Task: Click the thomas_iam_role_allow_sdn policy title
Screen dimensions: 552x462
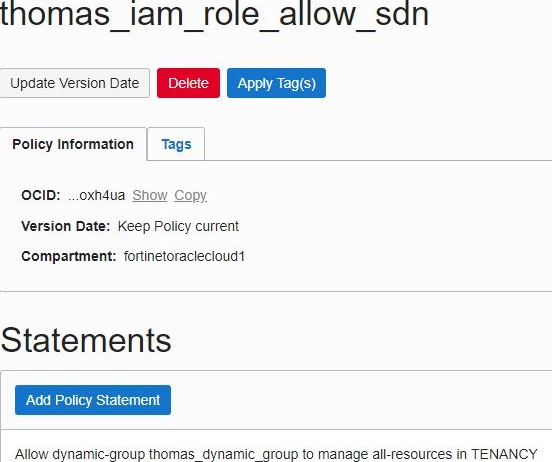Action: pos(214,14)
